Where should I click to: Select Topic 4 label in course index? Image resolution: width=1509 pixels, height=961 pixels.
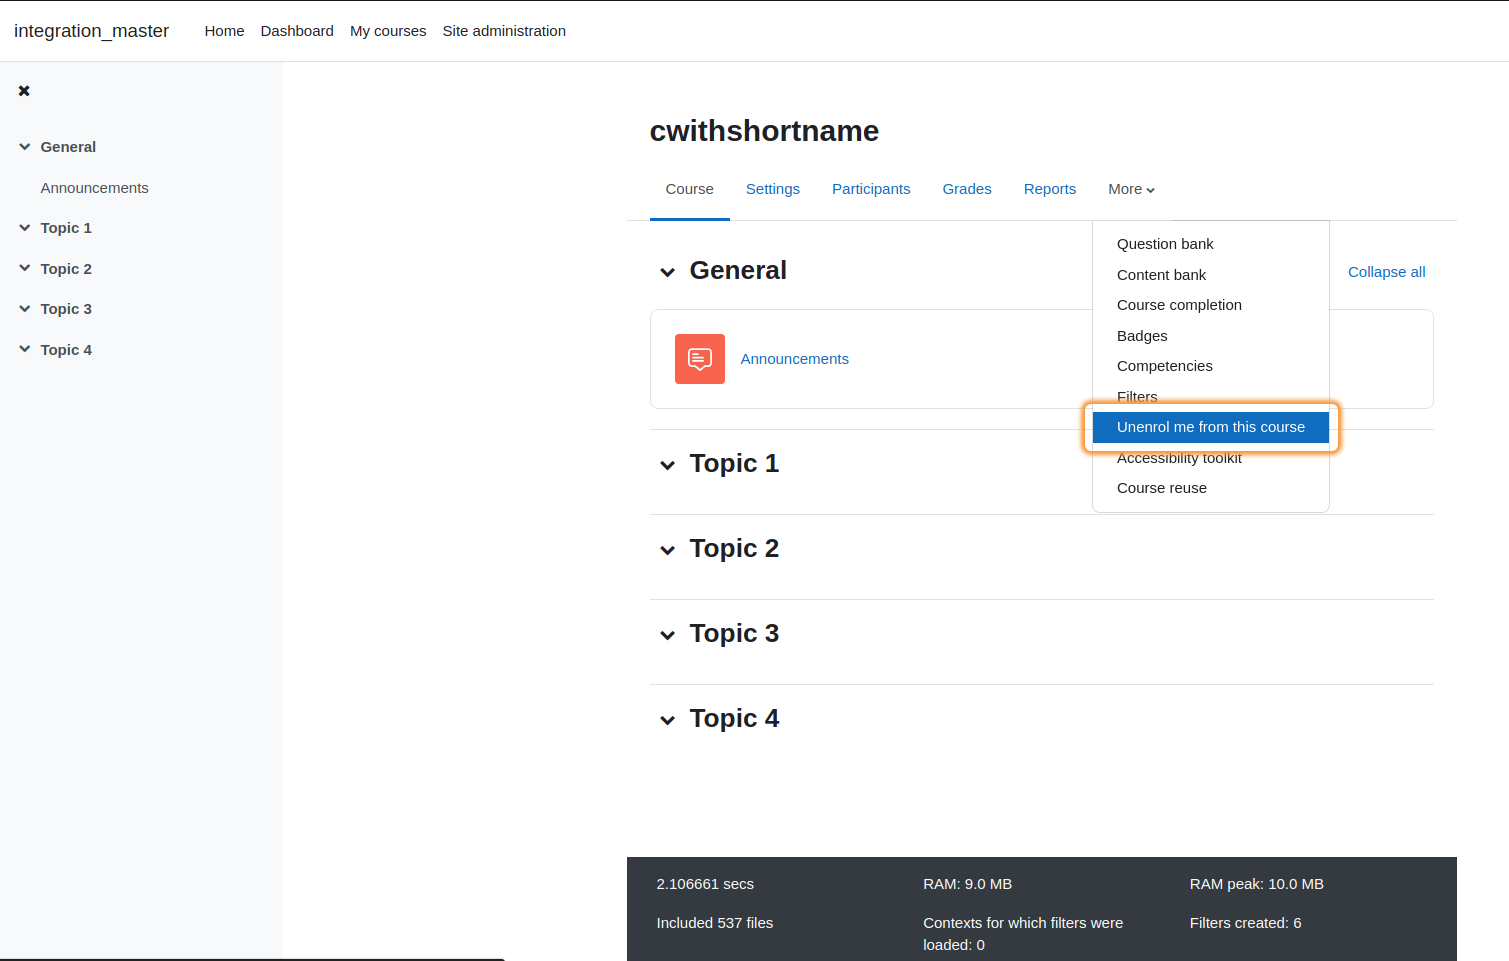(66, 350)
